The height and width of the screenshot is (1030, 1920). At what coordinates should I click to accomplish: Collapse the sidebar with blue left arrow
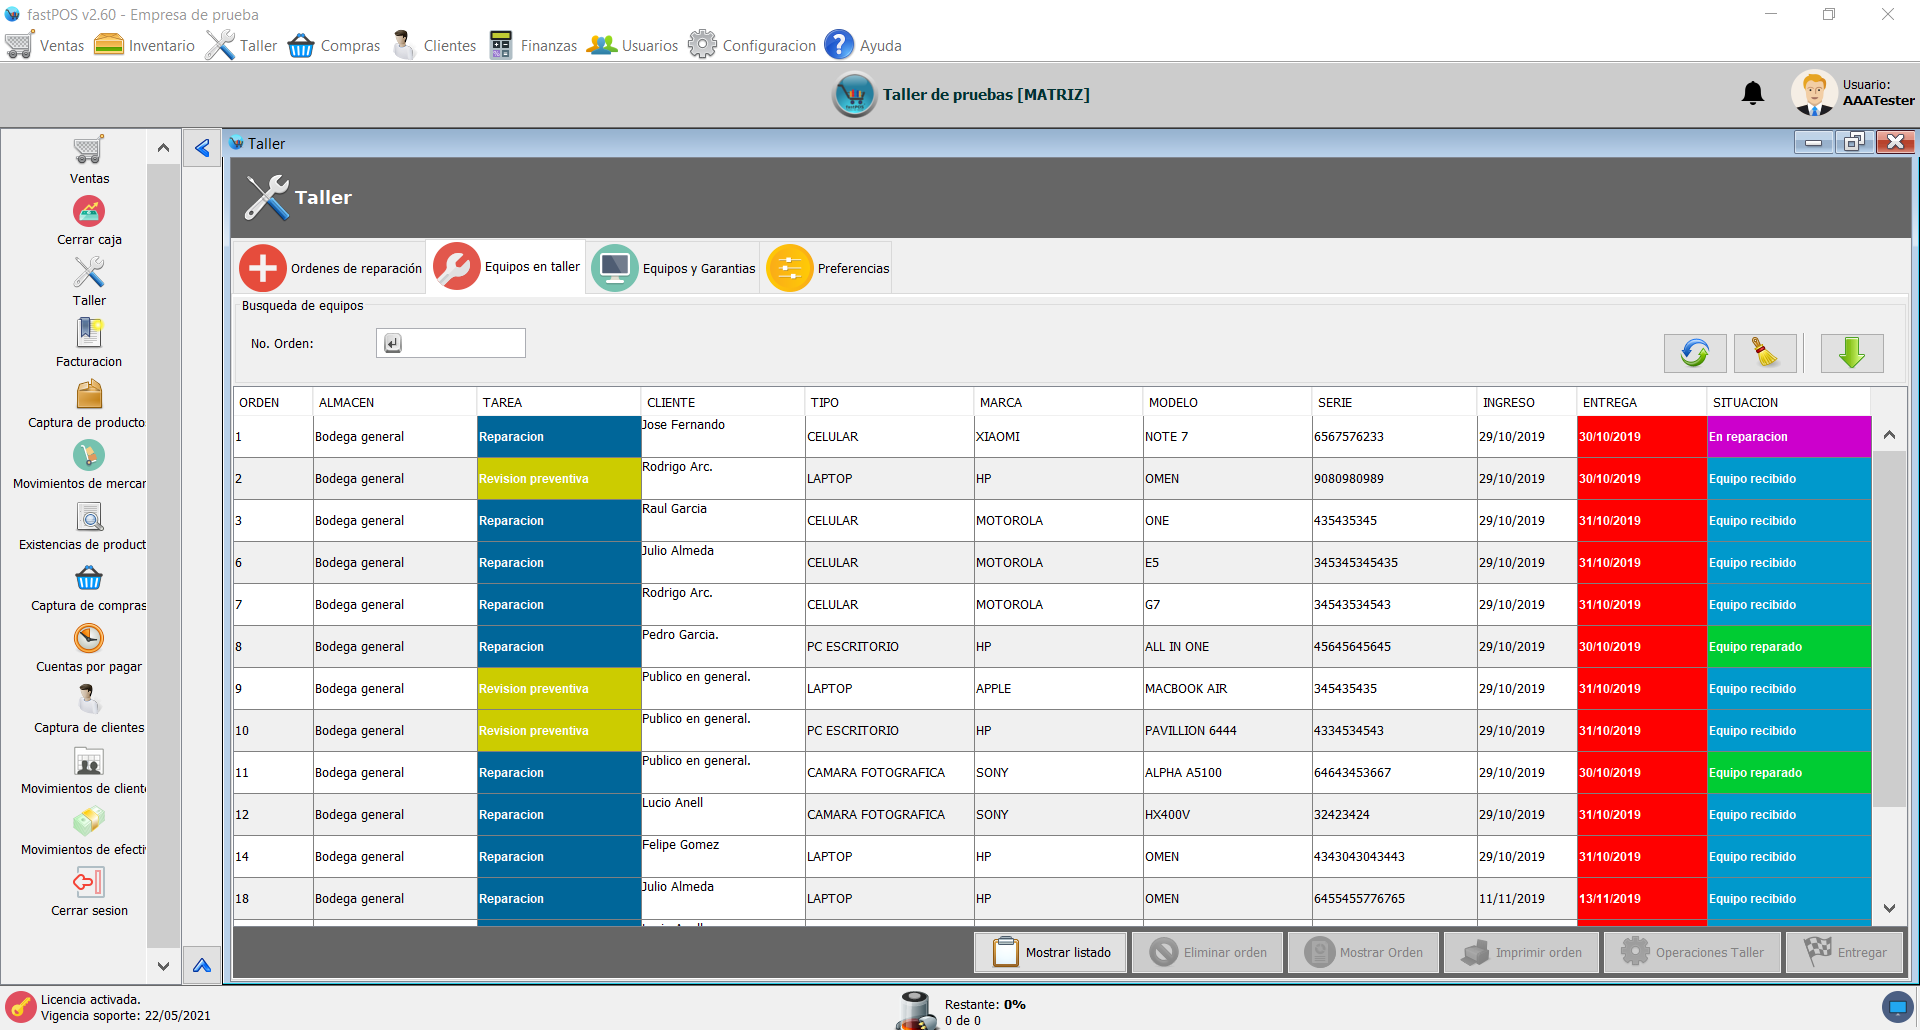pos(202,148)
